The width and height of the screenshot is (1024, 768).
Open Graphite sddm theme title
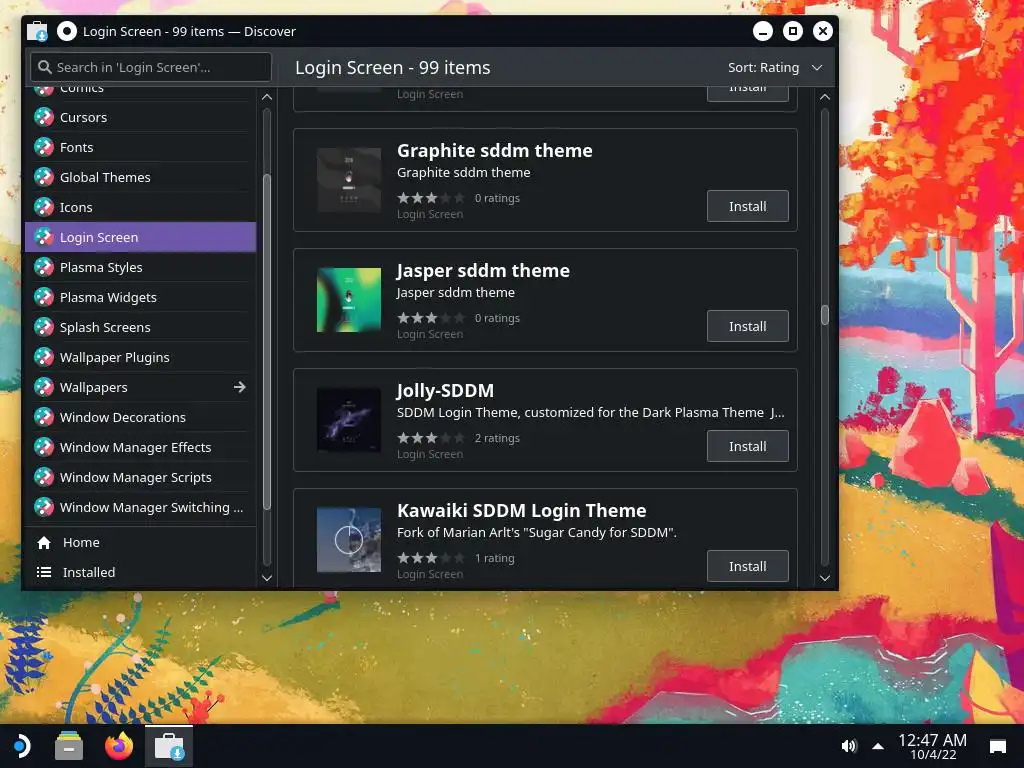coord(494,151)
